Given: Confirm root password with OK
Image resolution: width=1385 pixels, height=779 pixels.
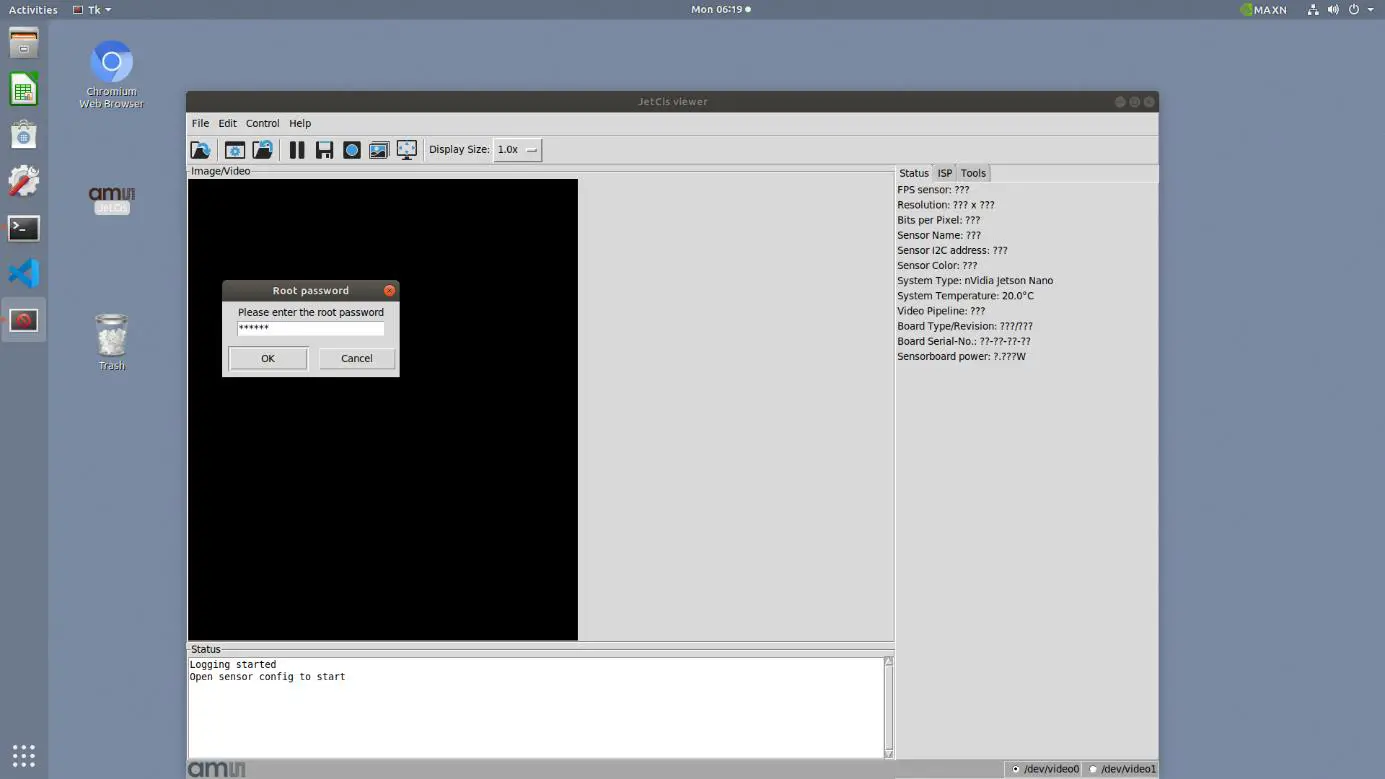Looking at the screenshot, I should (268, 358).
